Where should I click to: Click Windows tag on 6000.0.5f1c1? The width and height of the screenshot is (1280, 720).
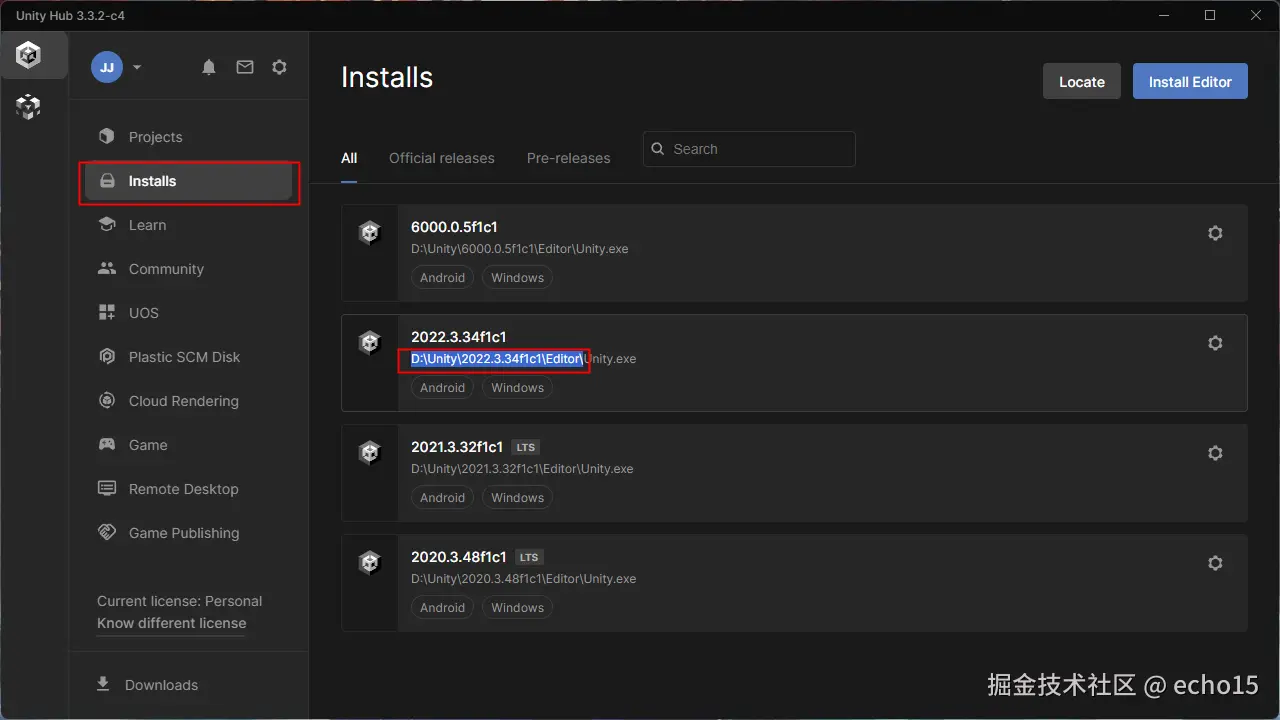(517, 278)
